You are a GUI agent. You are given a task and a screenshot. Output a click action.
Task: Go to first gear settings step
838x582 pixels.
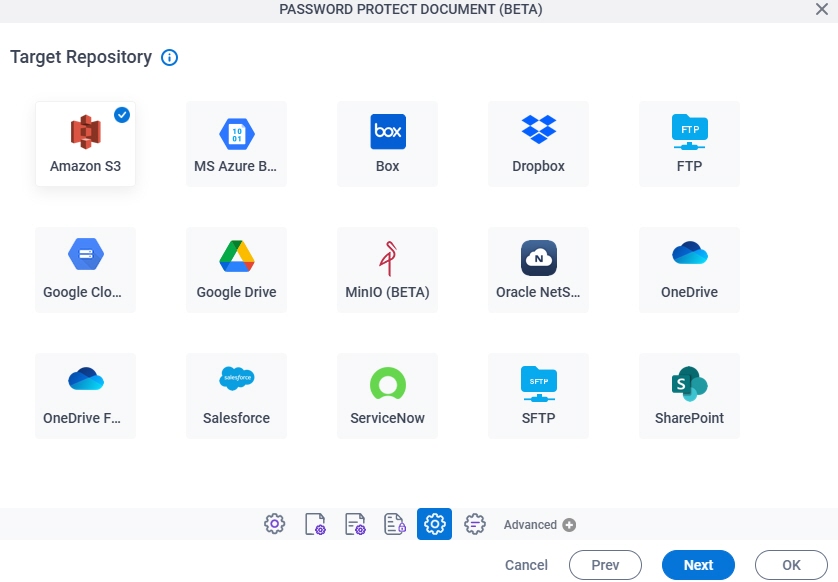275,524
